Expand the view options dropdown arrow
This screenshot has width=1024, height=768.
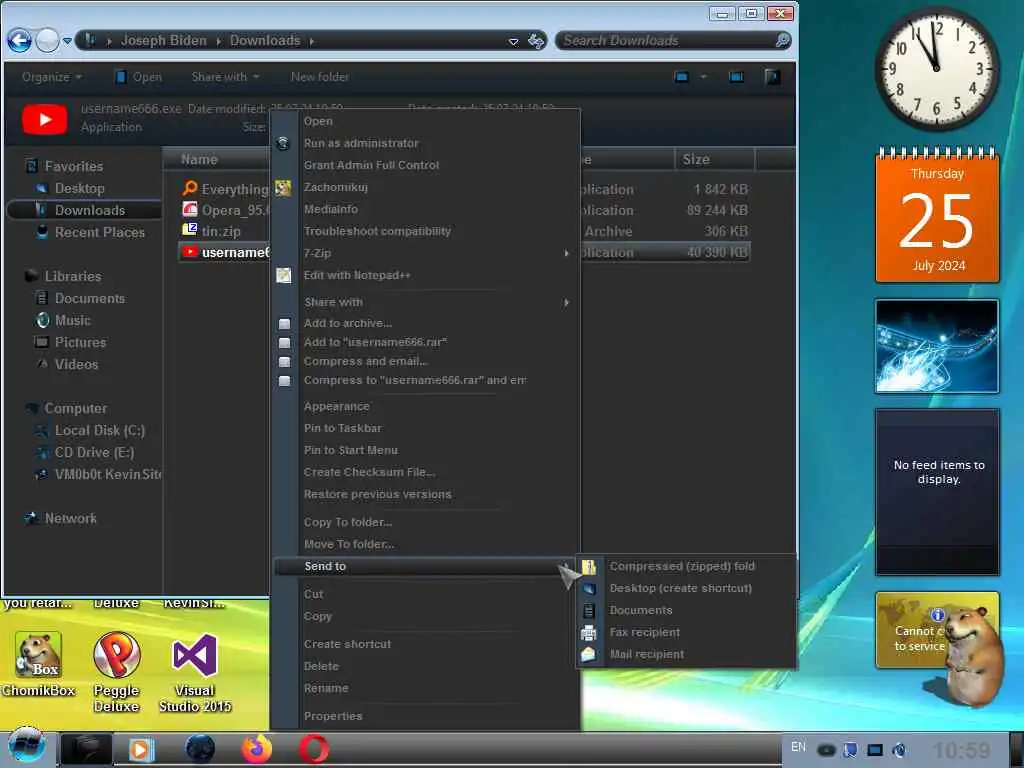click(x=704, y=77)
